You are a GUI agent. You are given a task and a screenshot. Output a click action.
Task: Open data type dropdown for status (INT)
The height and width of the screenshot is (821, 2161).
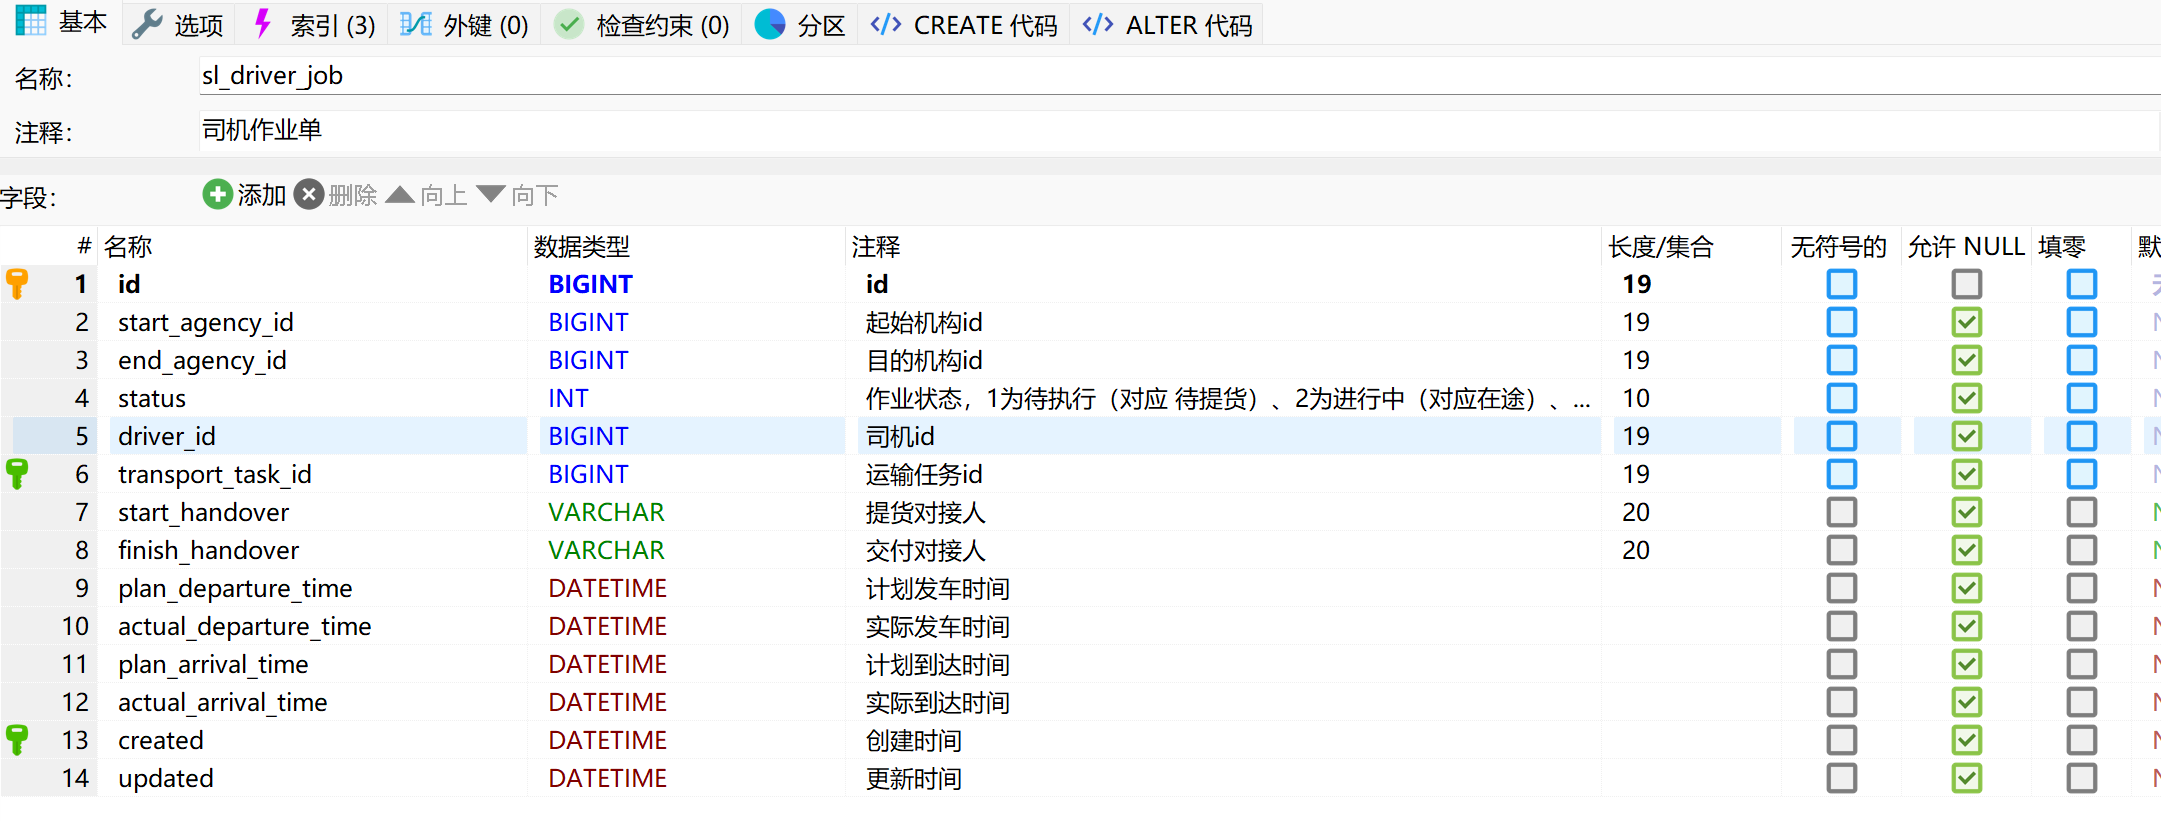pyautogui.click(x=568, y=398)
